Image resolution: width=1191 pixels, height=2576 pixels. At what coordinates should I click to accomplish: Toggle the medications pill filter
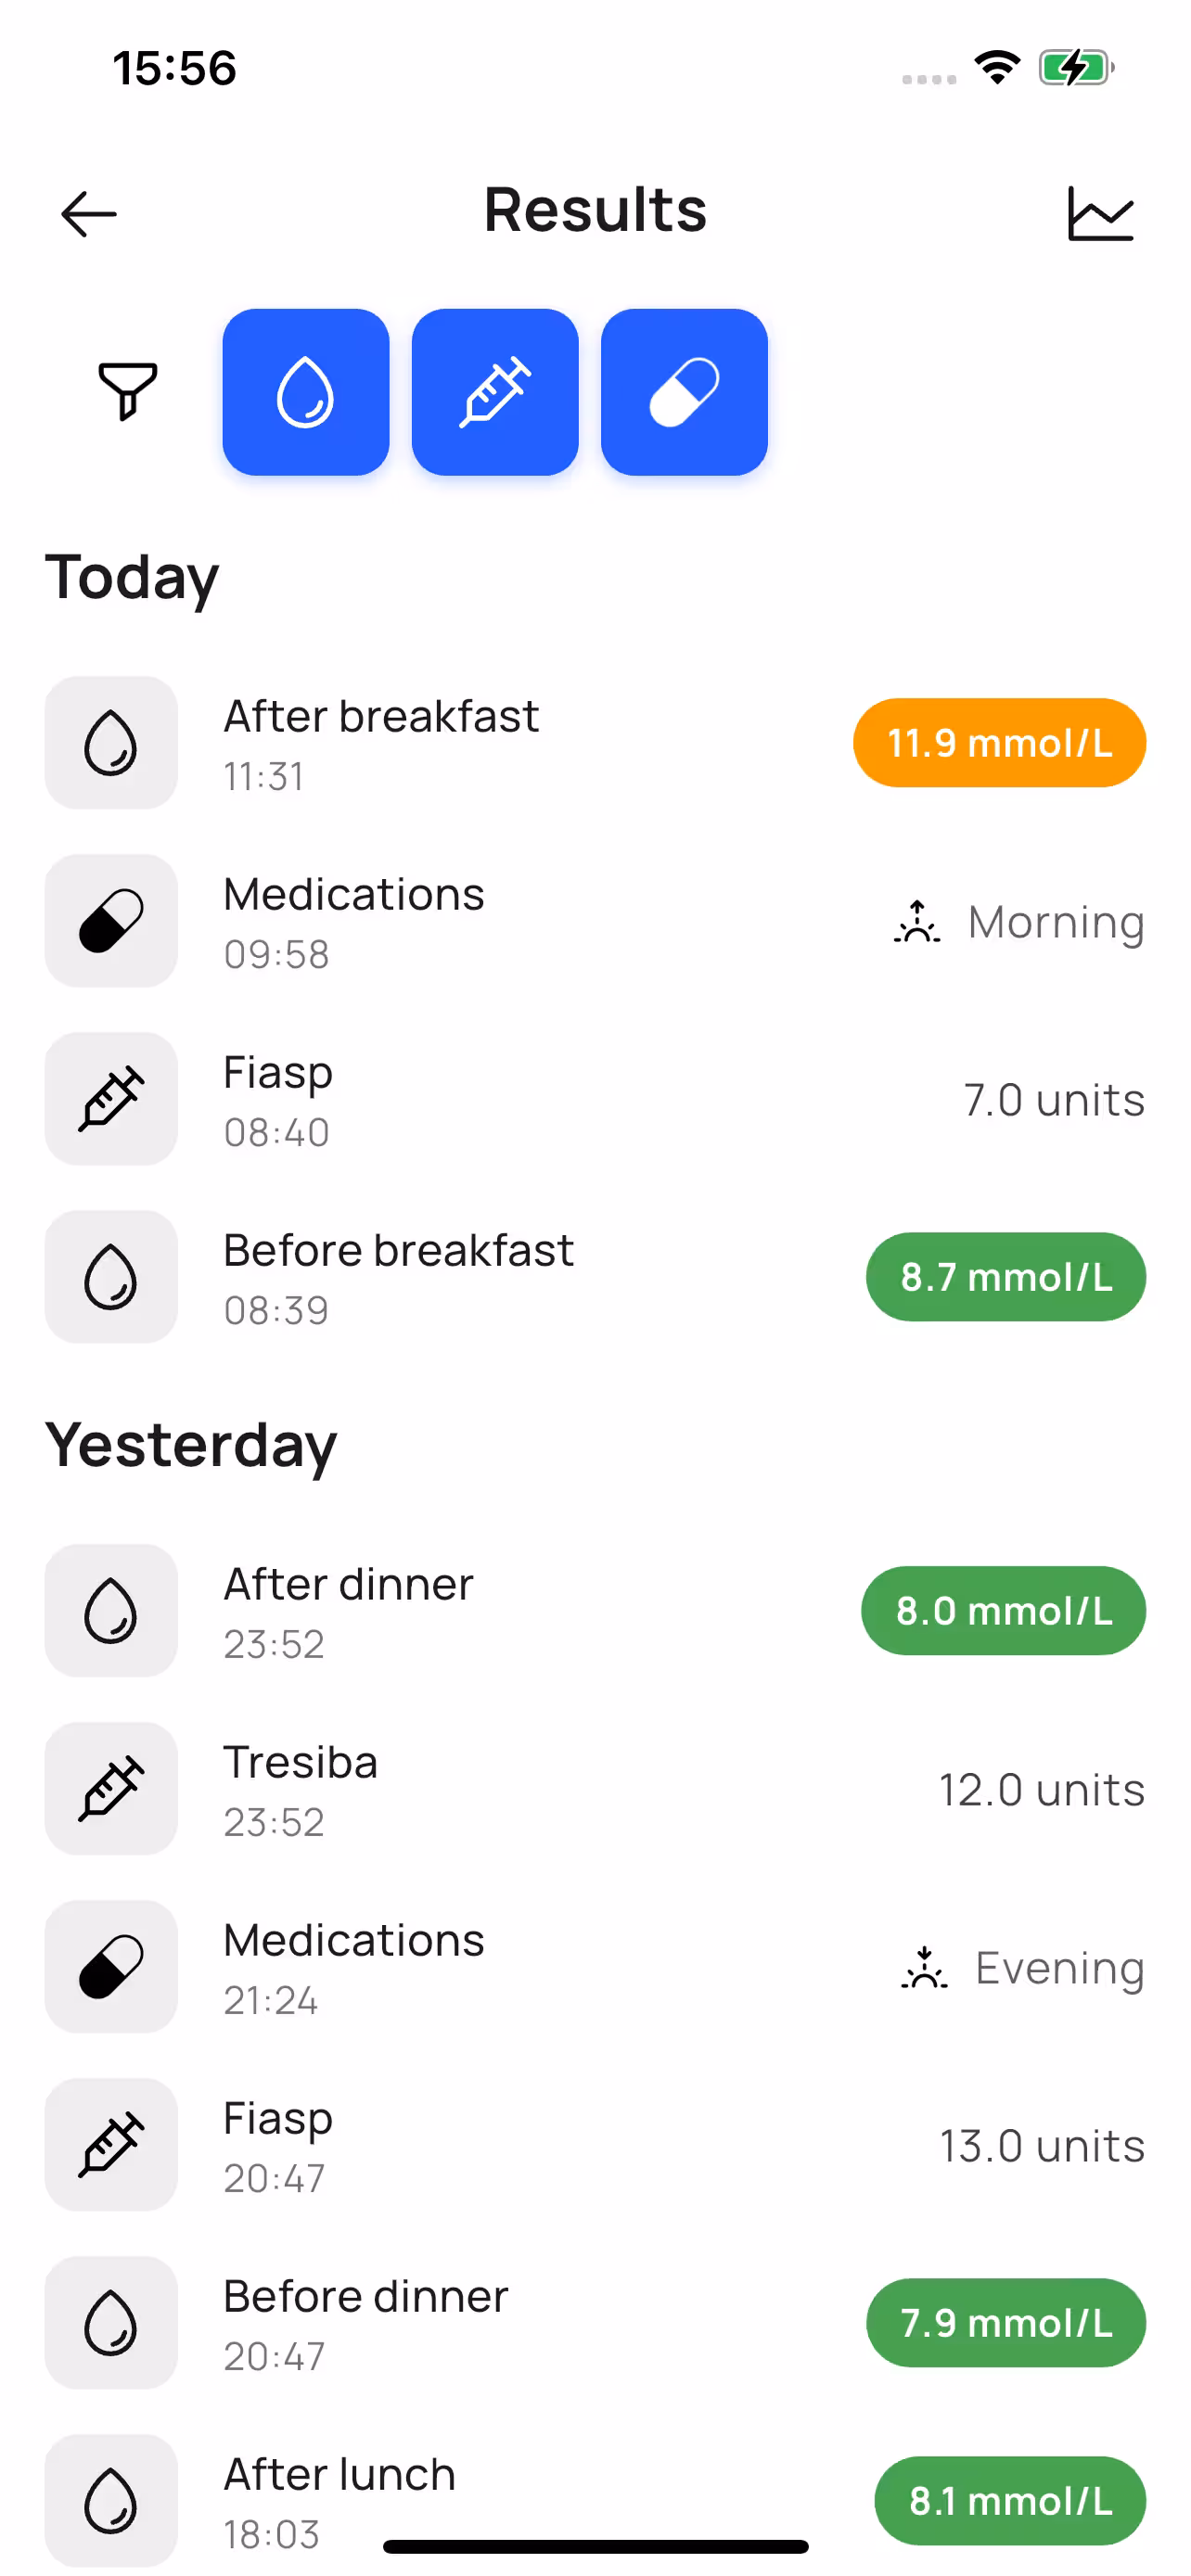pos(684,392)
